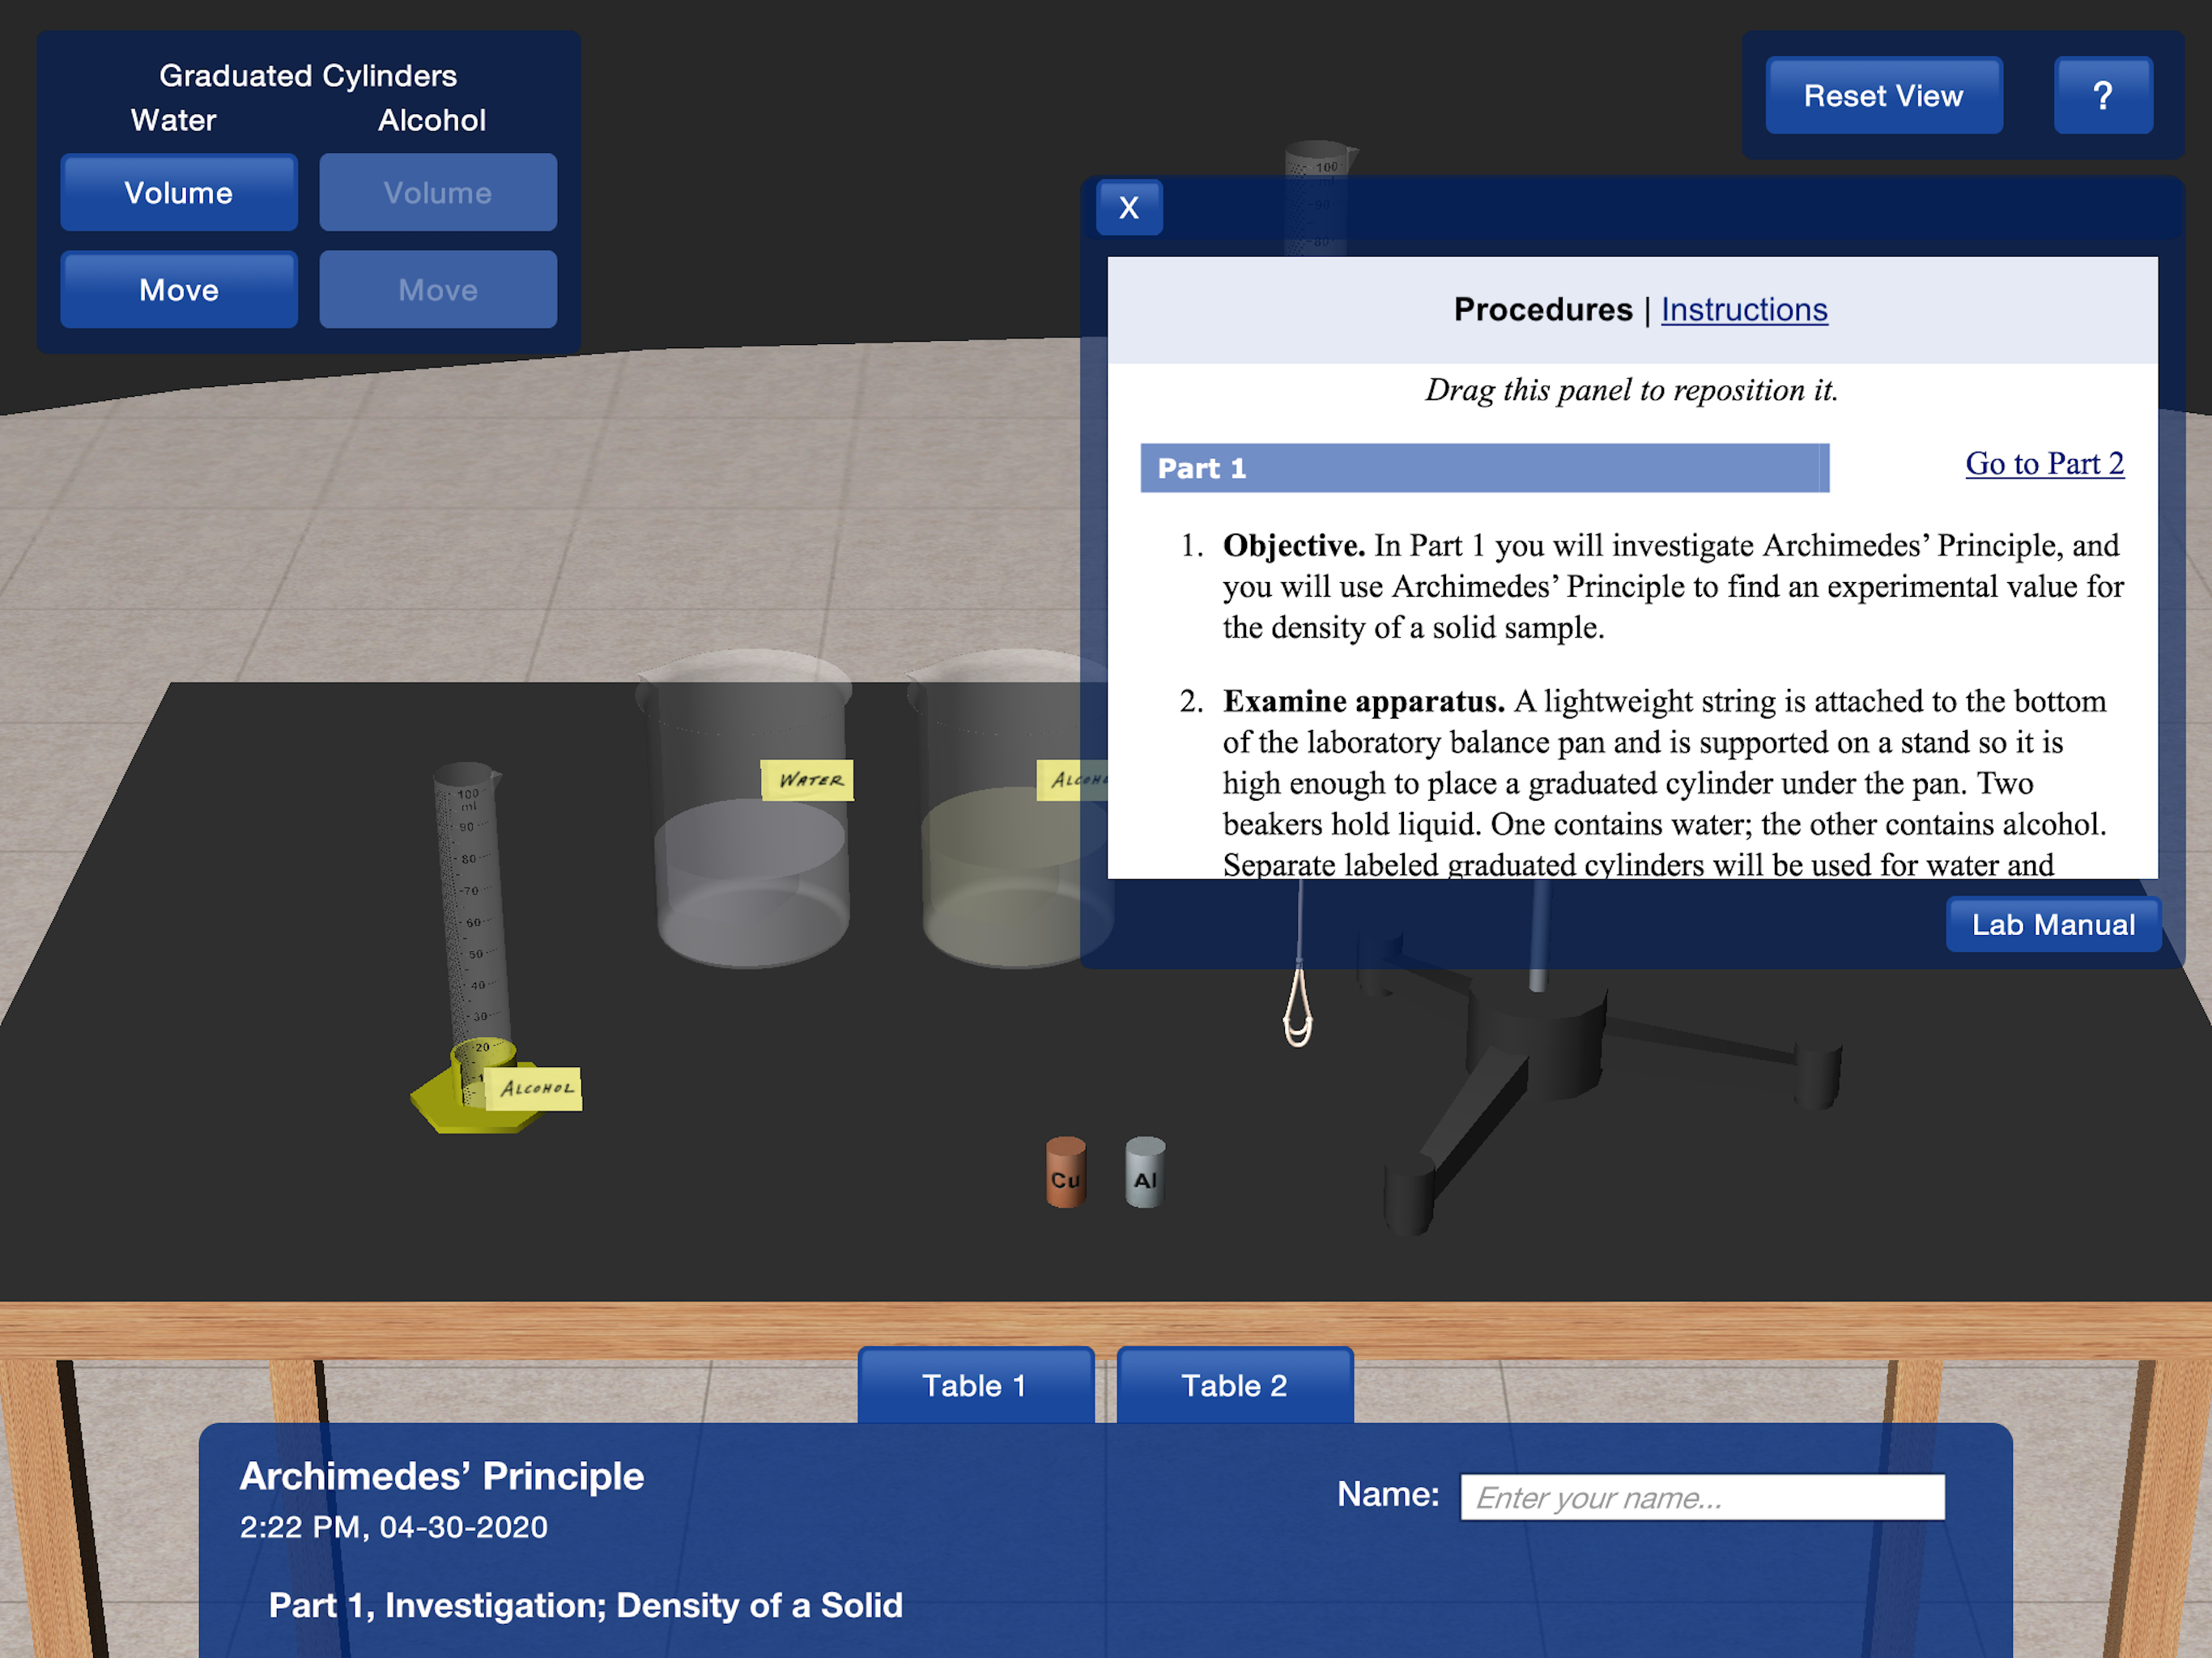Open help with the question mark button
The width and height of the screenshot is (2212, 1658).
[2103, 96]
